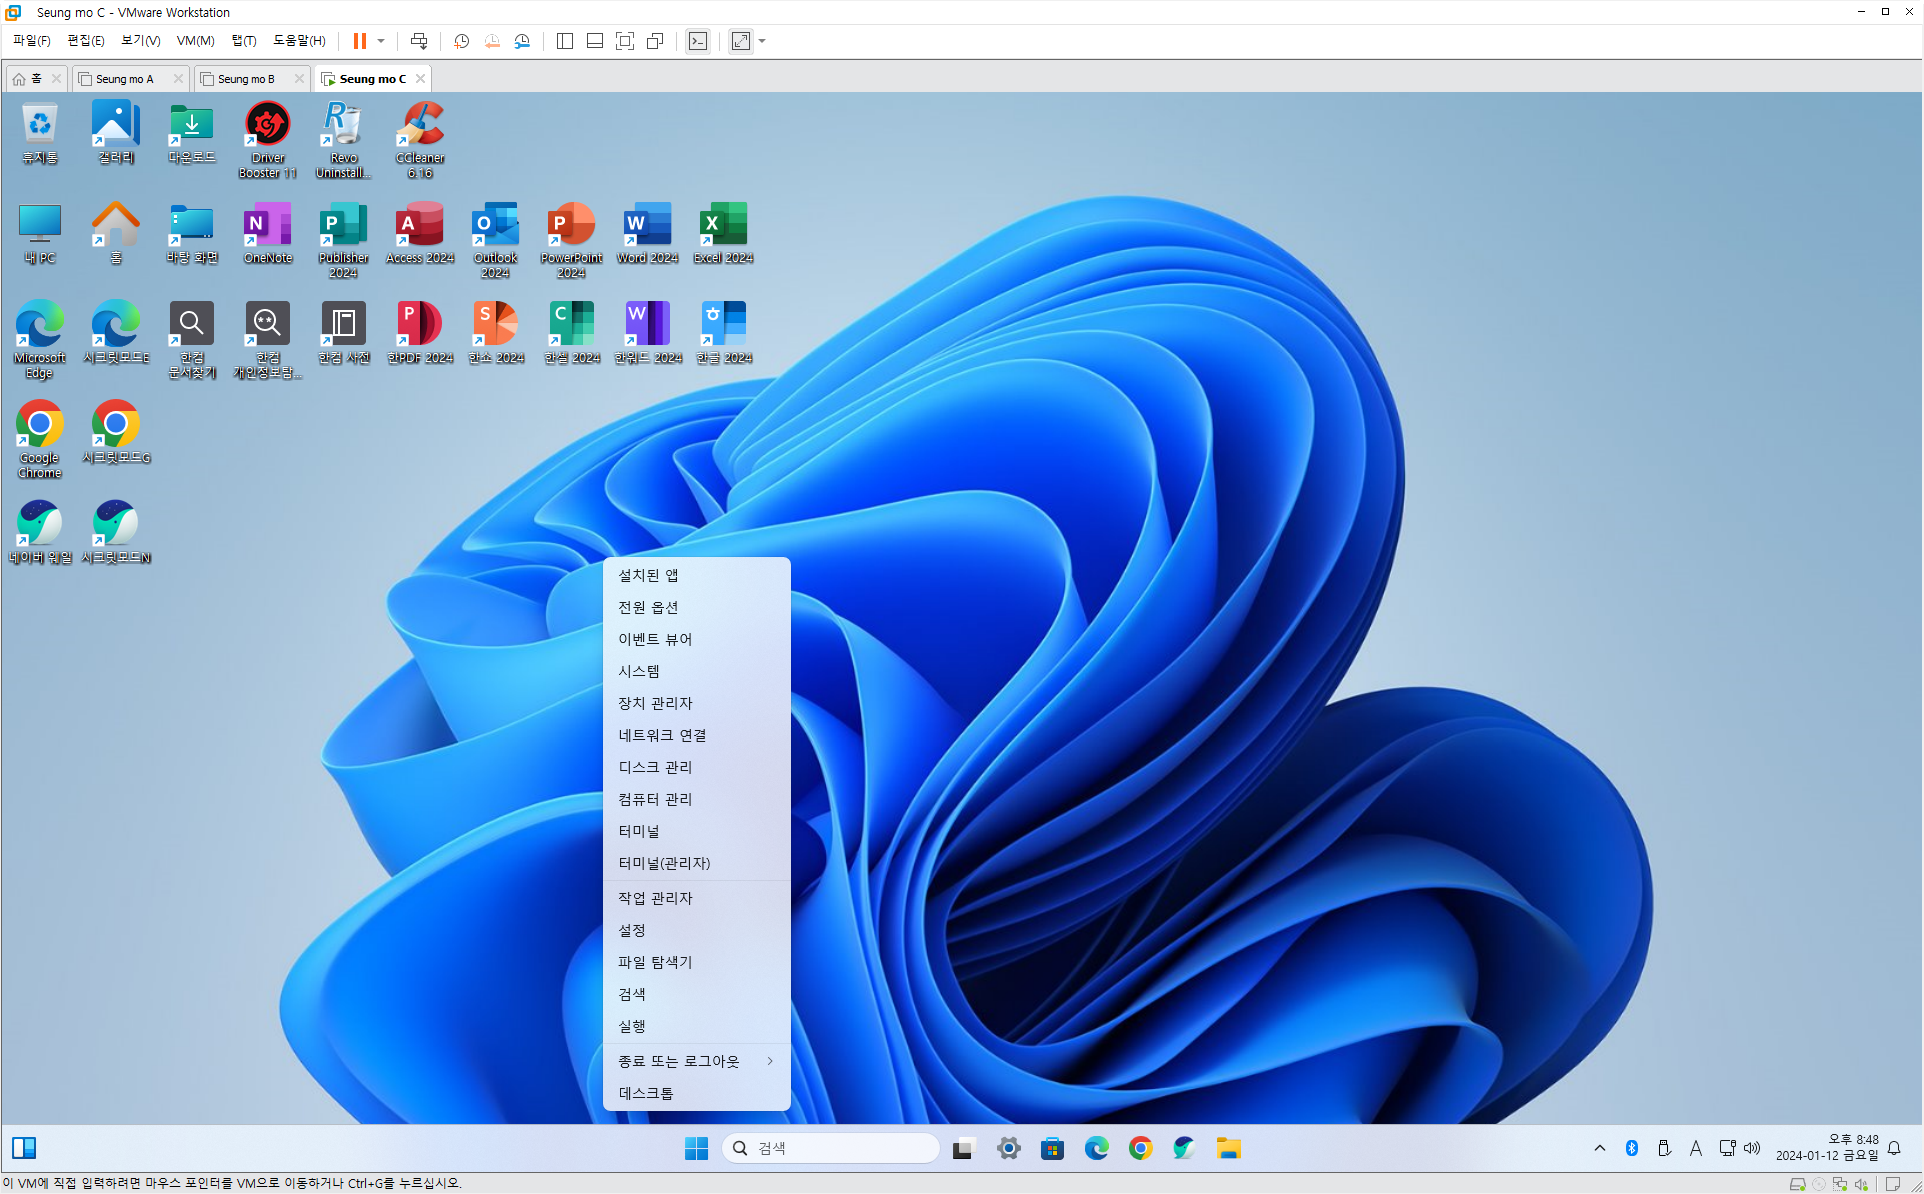Open the VM(M) menu
This screenshot has height=1194, width=1924.
click(195, 41)
